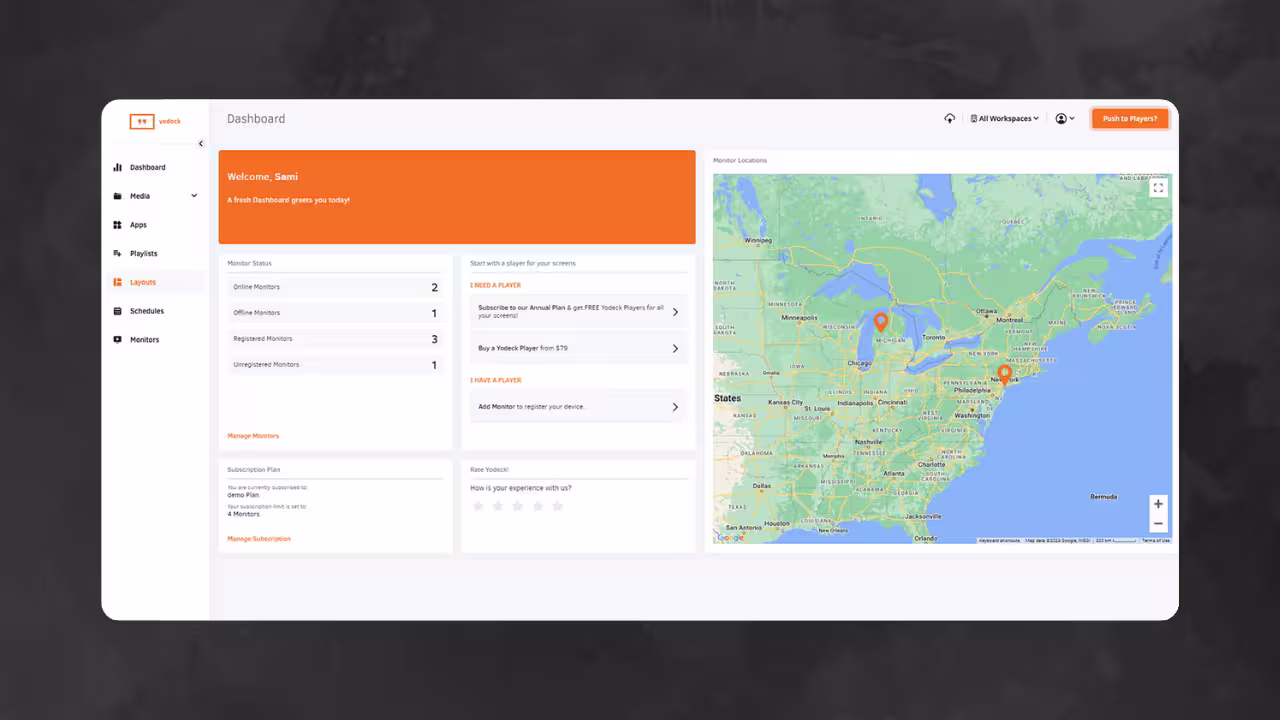Open the user account avatar icon
The height and width of the screenshot is (720, 1280).
coord(1061,118)
